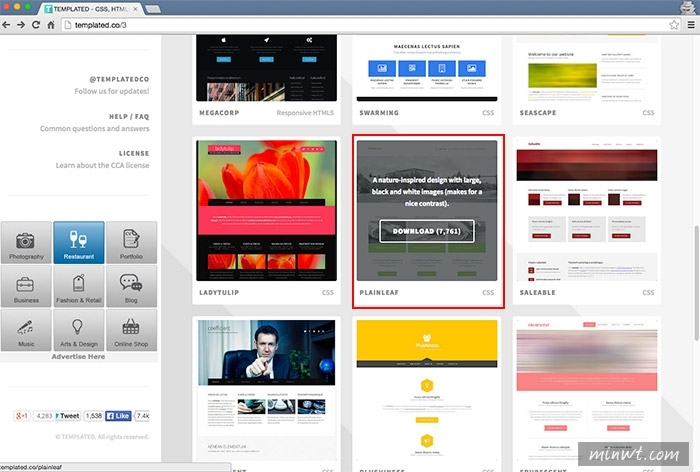Open the Ladytulip template thumbnail
The width and height of the screenshot is (700, 472).
click(267, 211)
